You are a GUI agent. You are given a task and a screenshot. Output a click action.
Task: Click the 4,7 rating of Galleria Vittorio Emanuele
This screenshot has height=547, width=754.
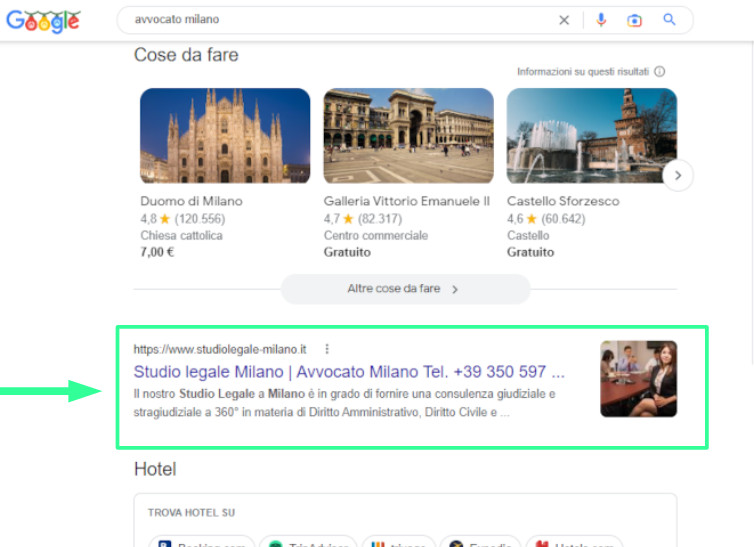332,219
